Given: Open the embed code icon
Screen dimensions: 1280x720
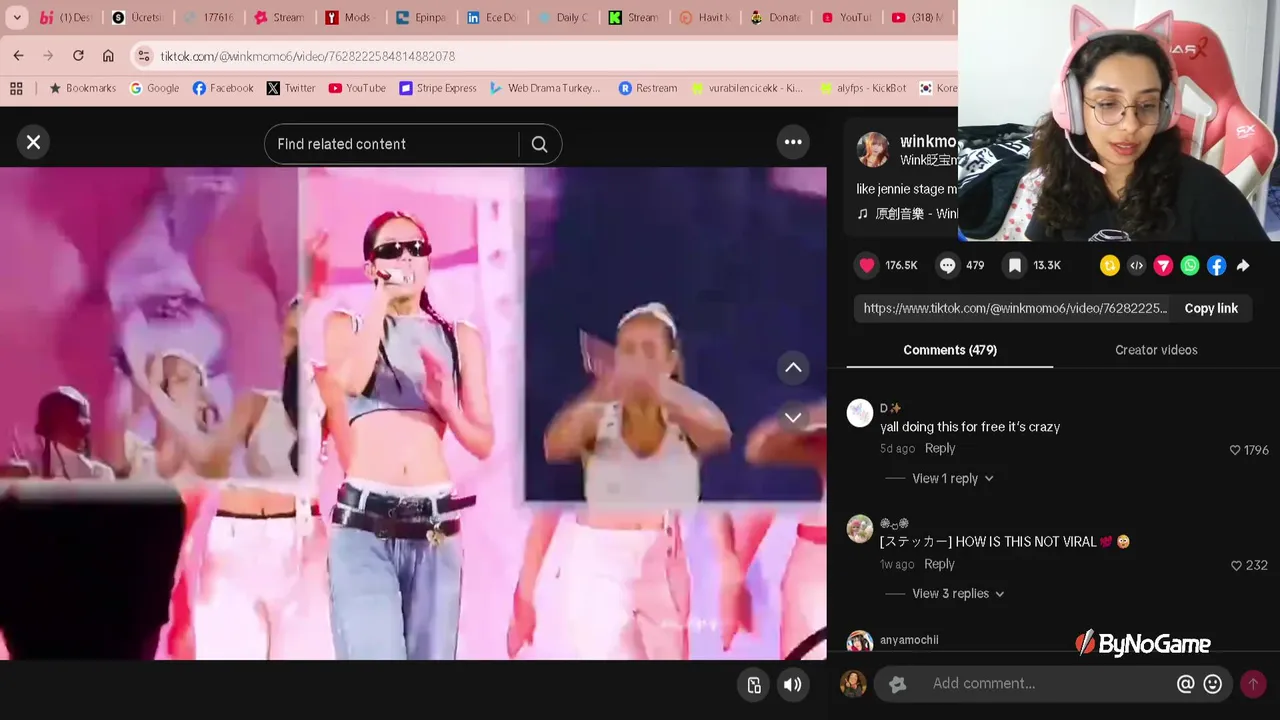Looking at the screenshot, I should coord(1136,265).
